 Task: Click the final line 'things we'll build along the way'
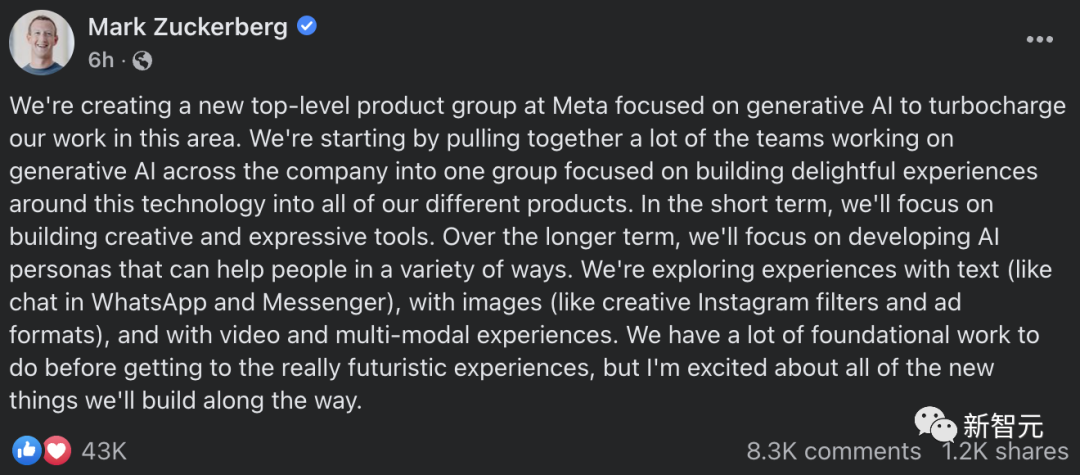click(185, 399)
